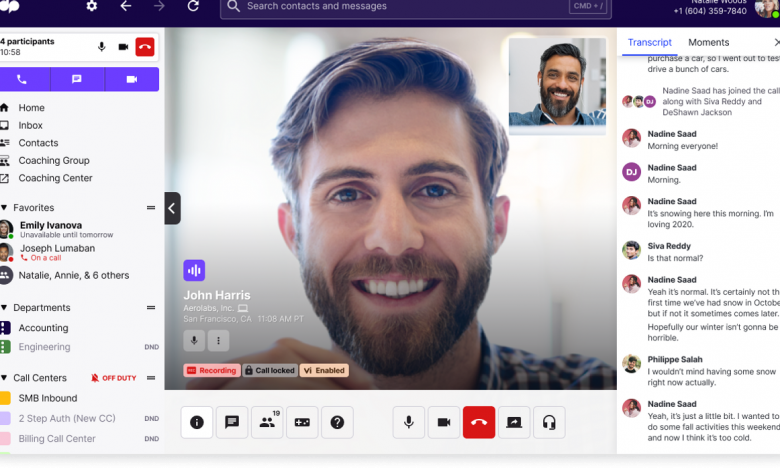The width and height of the screenshot is (780, 470).
Task: Show the 19 participants list
Action: coord(267,422)
